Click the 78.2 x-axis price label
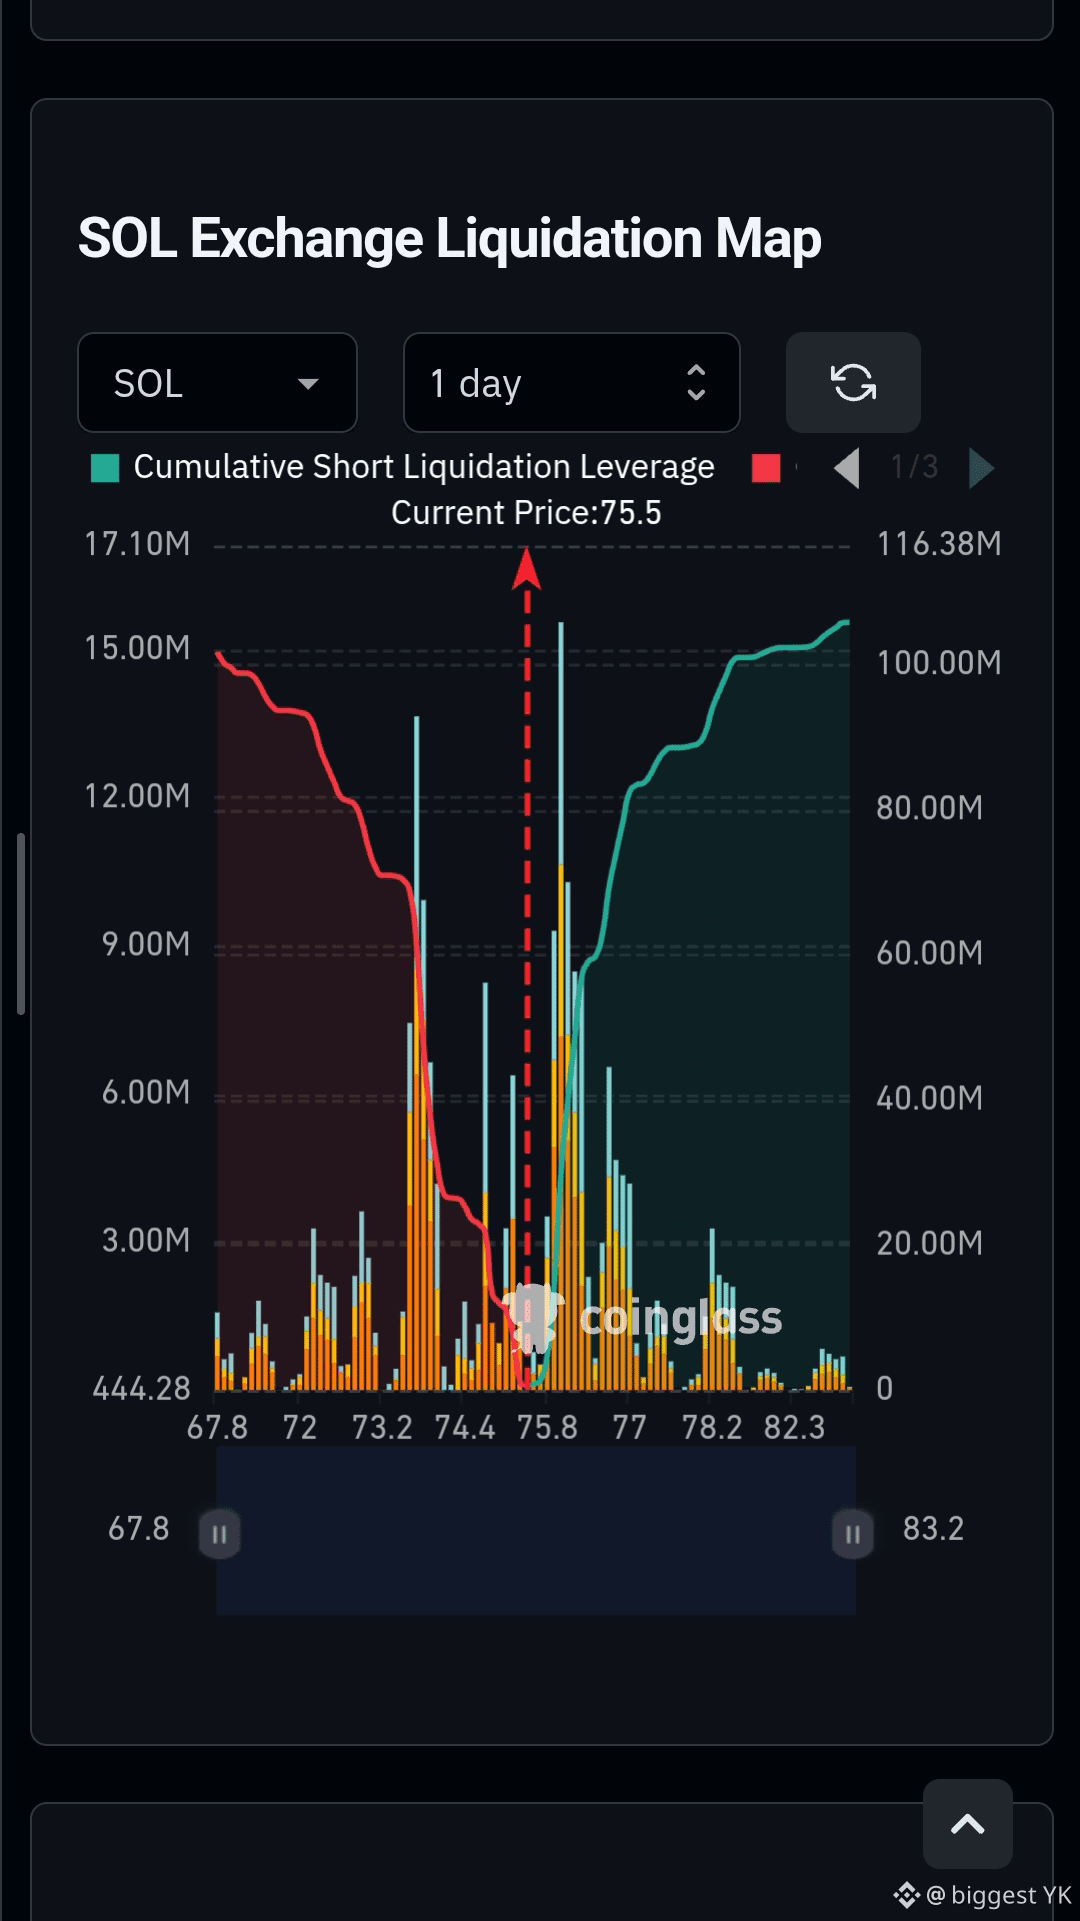 712,1427
